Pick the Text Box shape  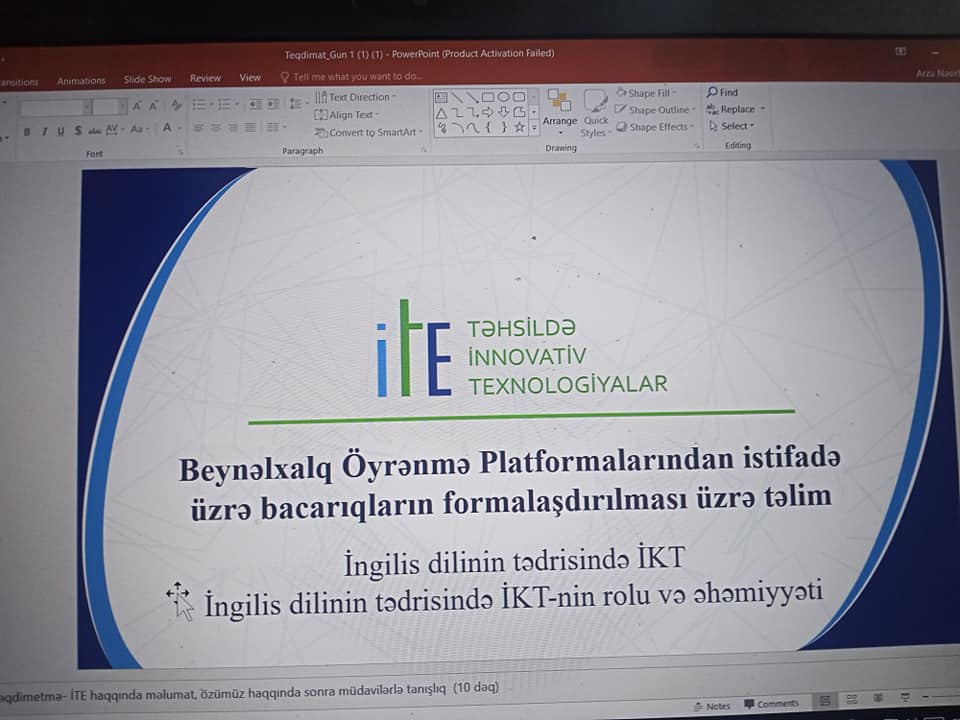point(441,97)
